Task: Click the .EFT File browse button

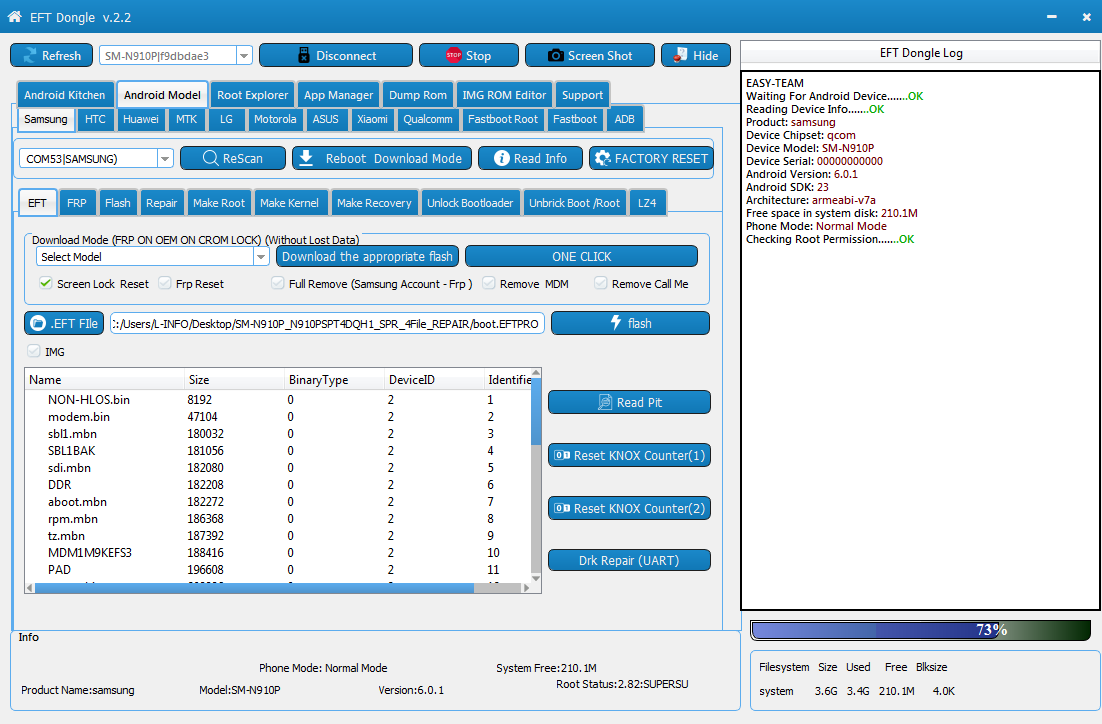Action: click(64, 323)
